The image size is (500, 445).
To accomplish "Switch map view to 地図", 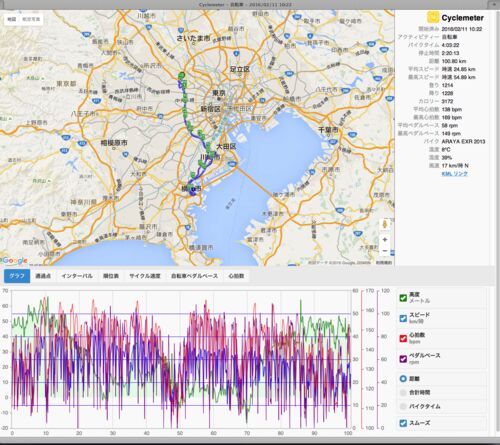I will [12, 19].
